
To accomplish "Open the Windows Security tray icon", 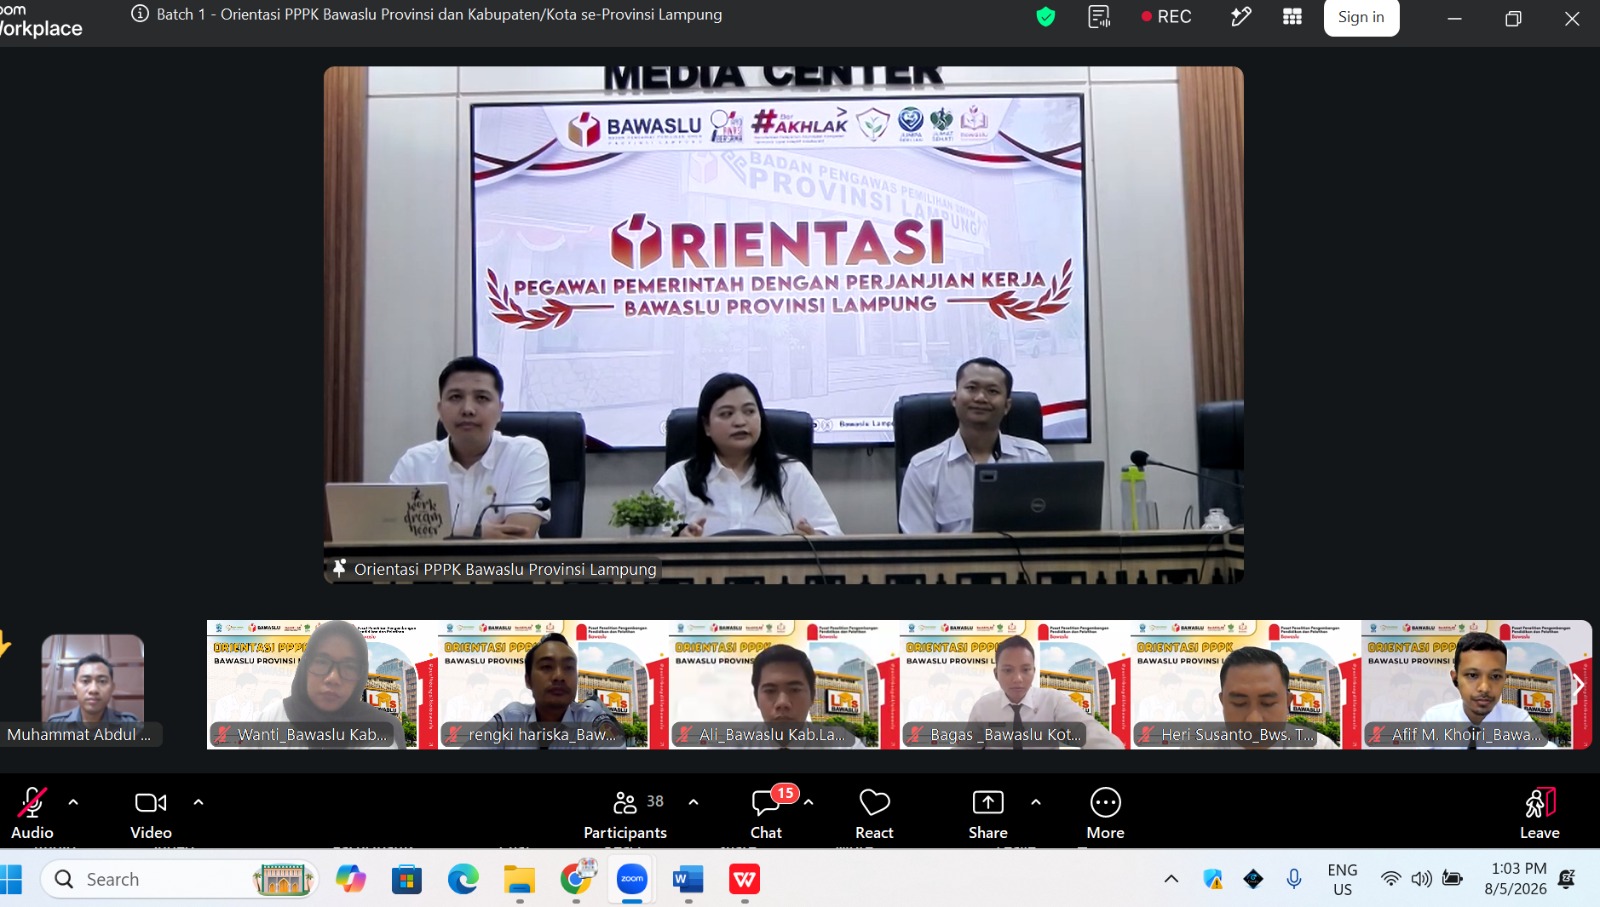I will pos(1213,879).
